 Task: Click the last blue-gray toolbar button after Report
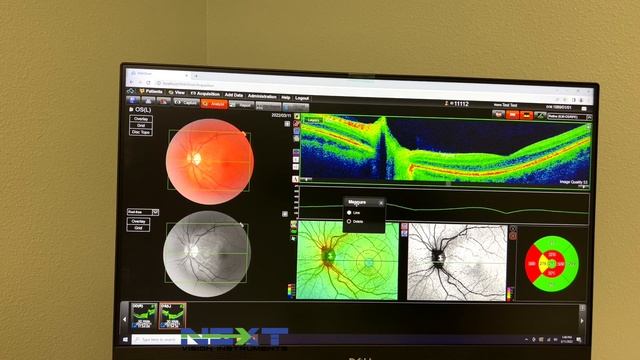click(x=296, y=107)
